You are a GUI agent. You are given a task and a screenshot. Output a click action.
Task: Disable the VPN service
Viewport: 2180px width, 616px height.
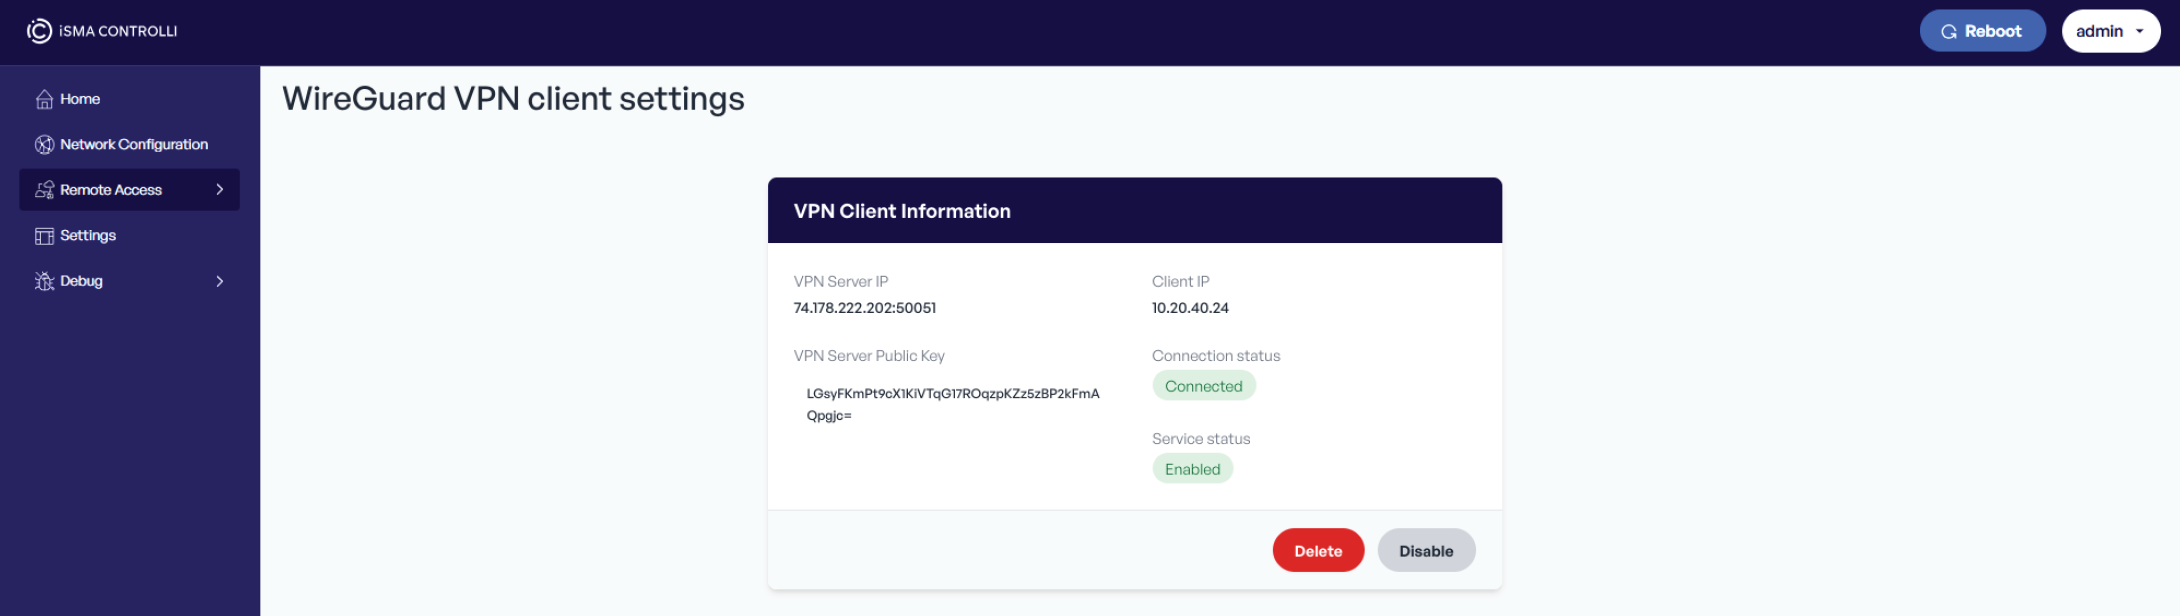click(x=1426, y=551)
